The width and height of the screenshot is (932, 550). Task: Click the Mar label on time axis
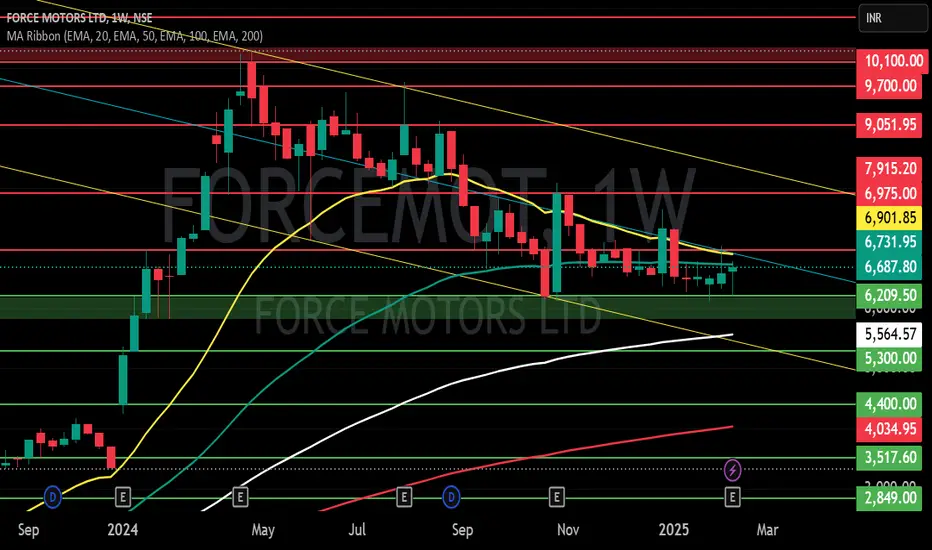point(767,529)
